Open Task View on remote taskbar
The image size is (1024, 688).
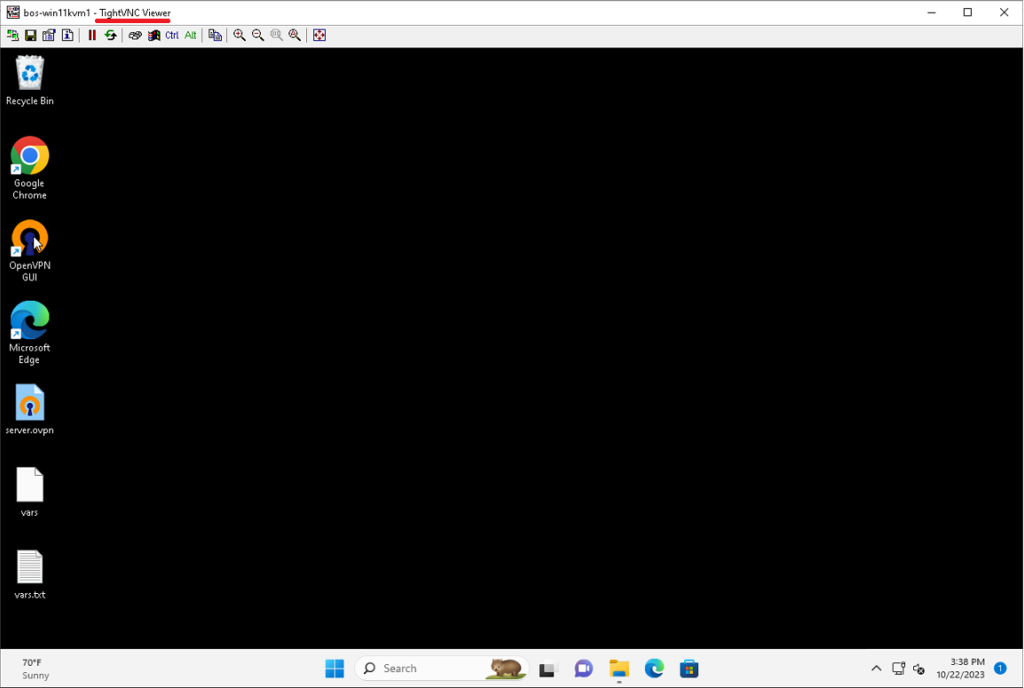click(547, 668)
